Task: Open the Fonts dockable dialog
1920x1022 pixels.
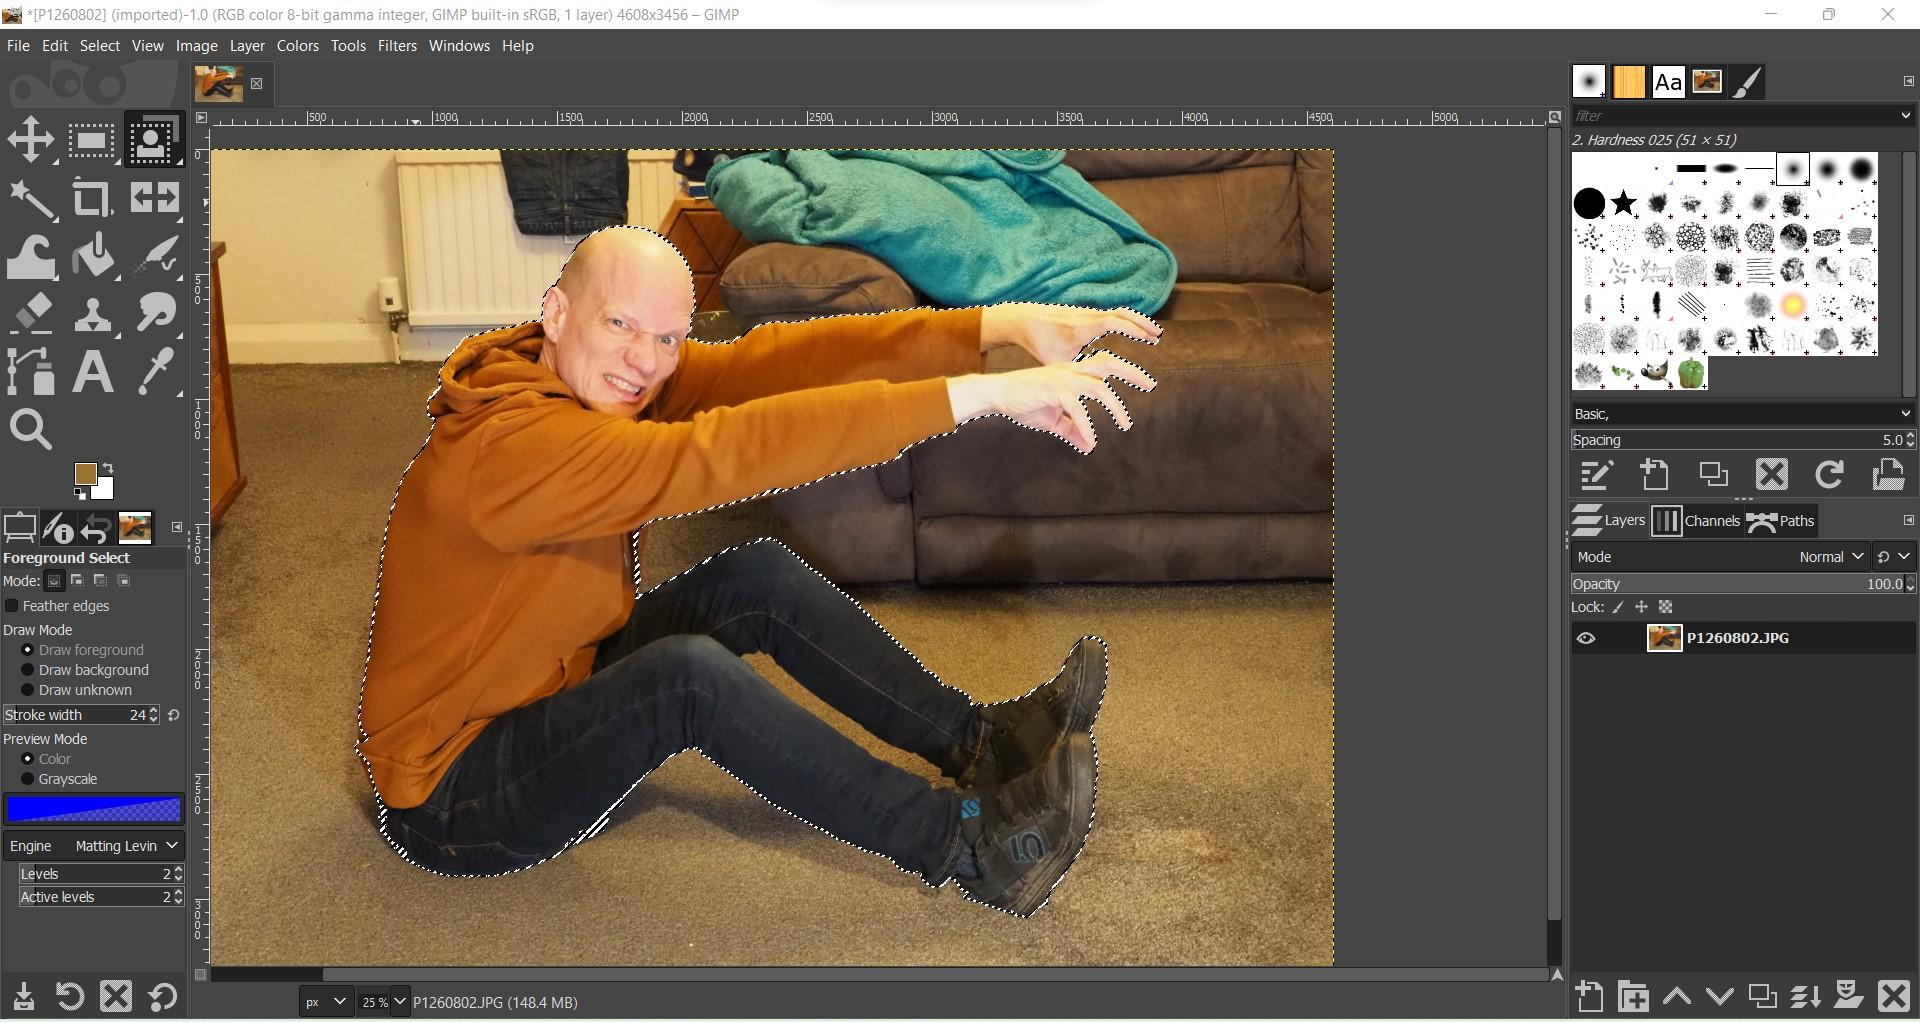Action: [1667, 81]
